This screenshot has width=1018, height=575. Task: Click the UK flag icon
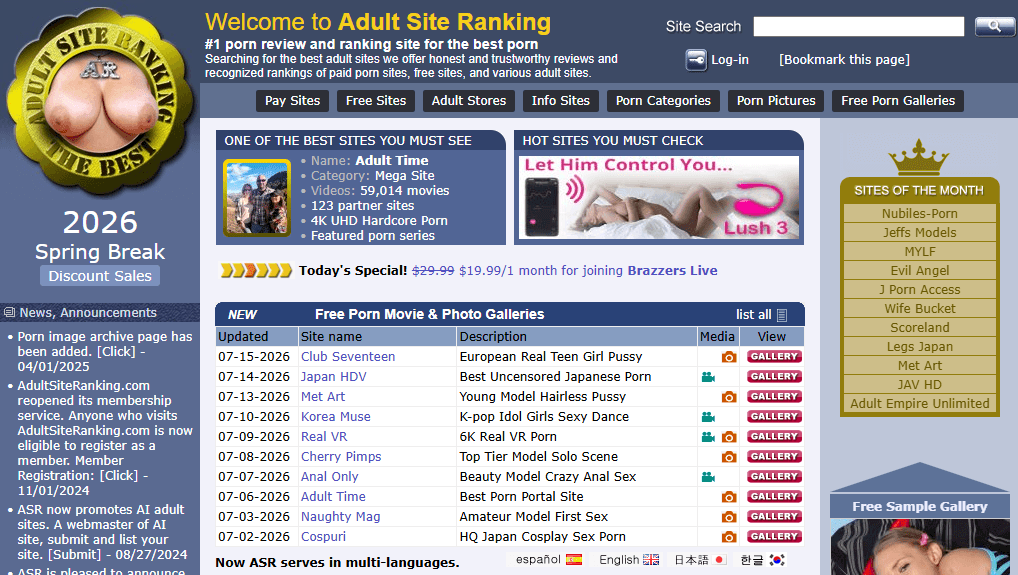(651, 559)
